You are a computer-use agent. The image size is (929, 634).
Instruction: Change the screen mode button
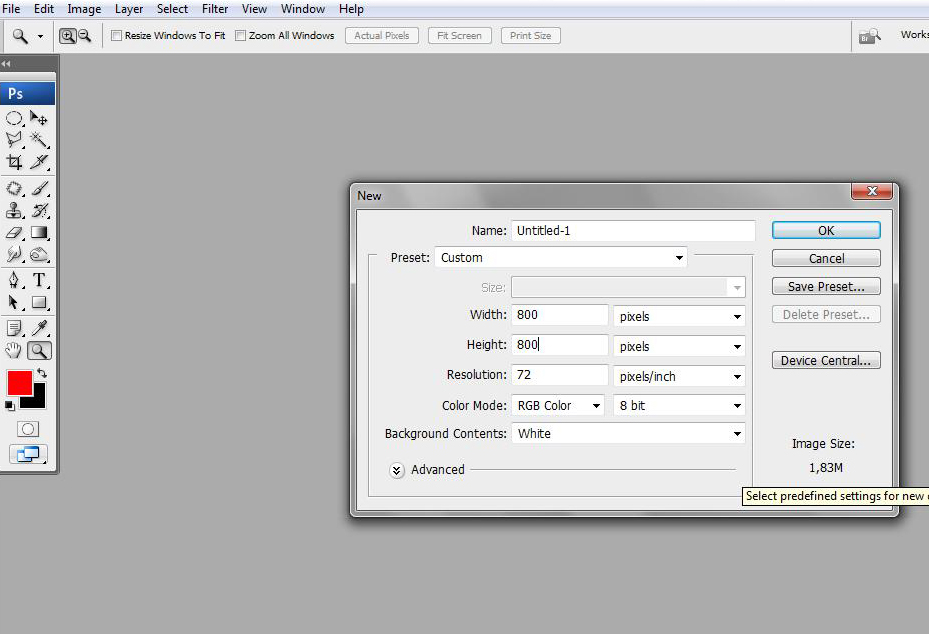pos(28,454)
